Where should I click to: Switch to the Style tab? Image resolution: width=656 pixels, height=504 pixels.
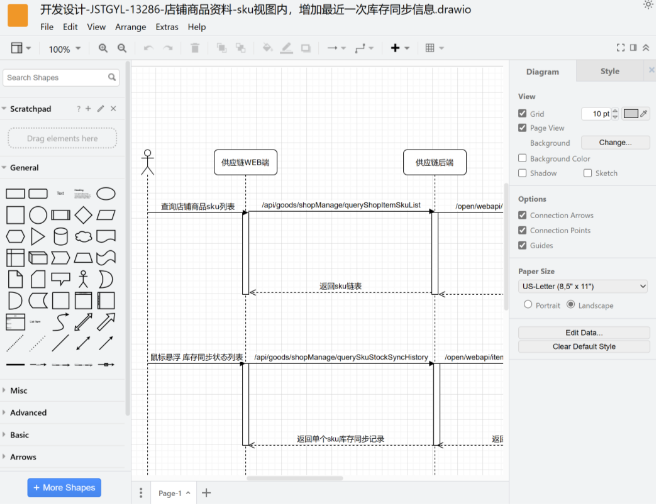coord(609,72)
